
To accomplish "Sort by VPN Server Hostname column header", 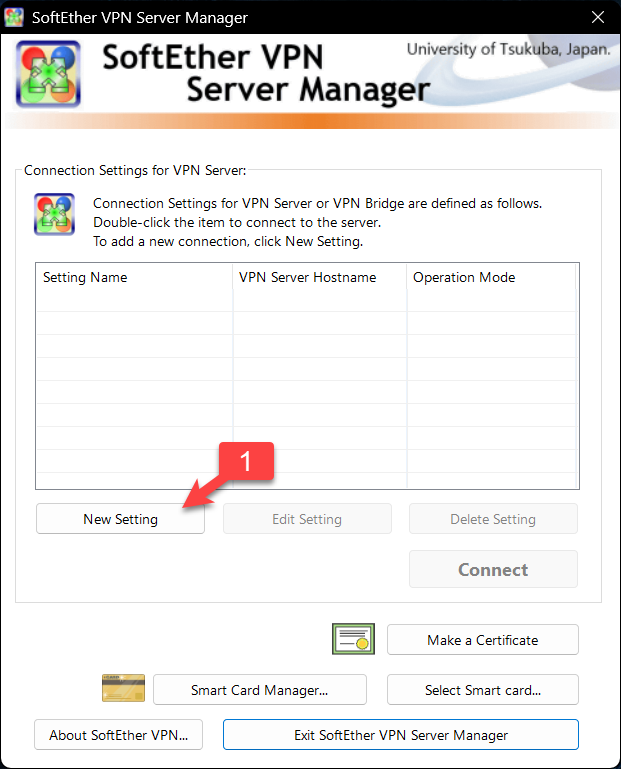I will 320,278.
